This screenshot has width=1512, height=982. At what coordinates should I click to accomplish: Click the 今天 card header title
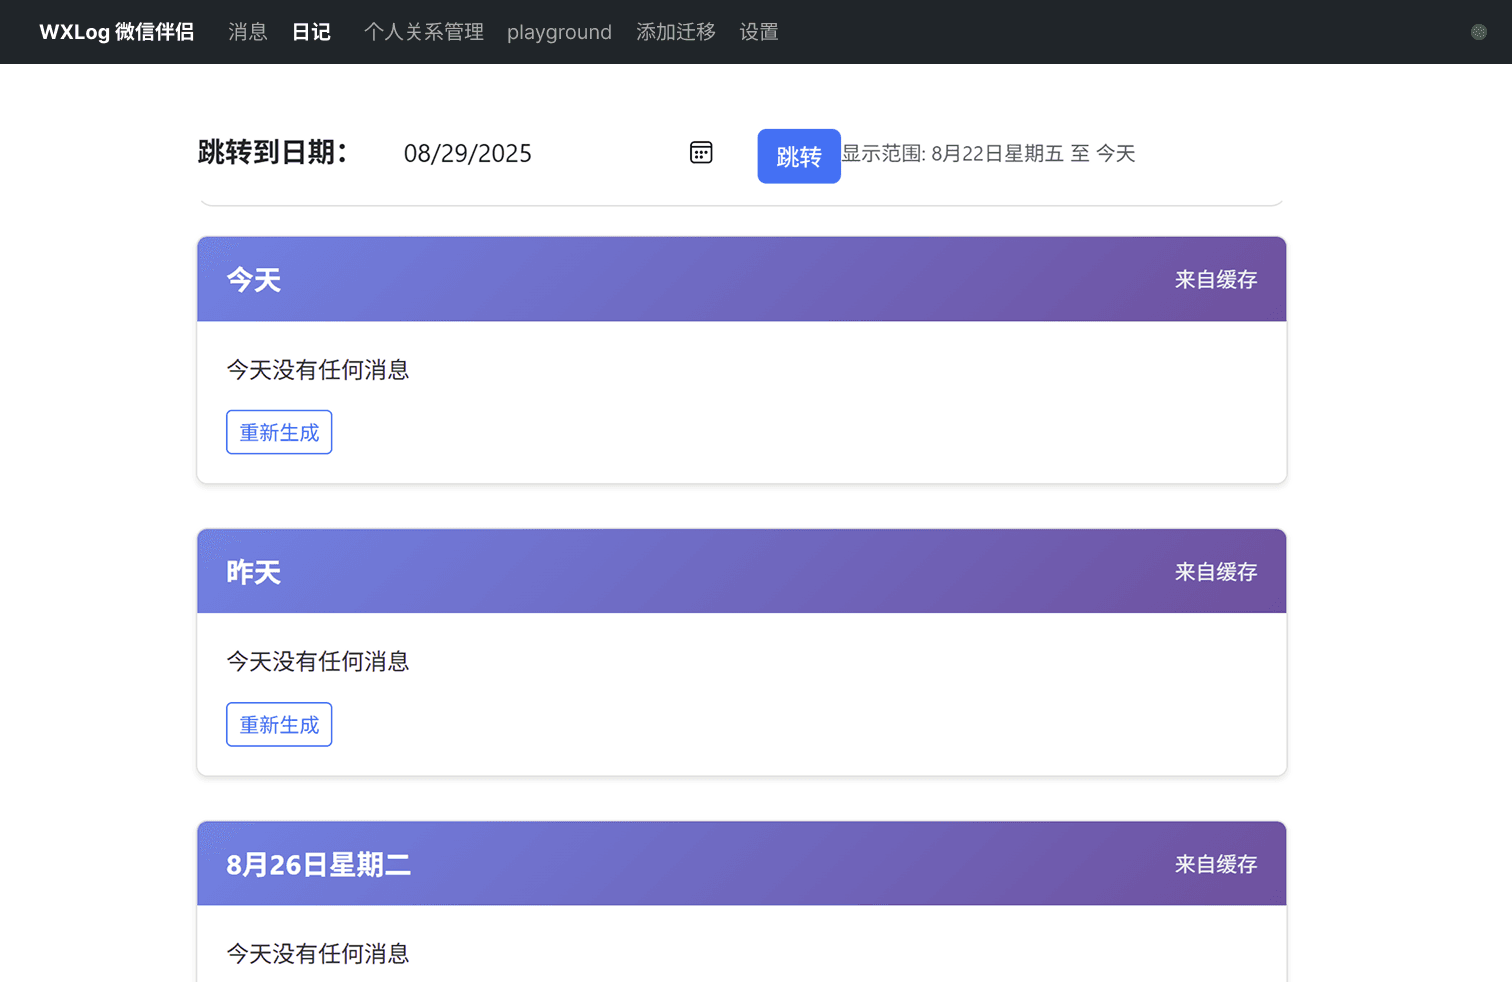pos(254,280)
